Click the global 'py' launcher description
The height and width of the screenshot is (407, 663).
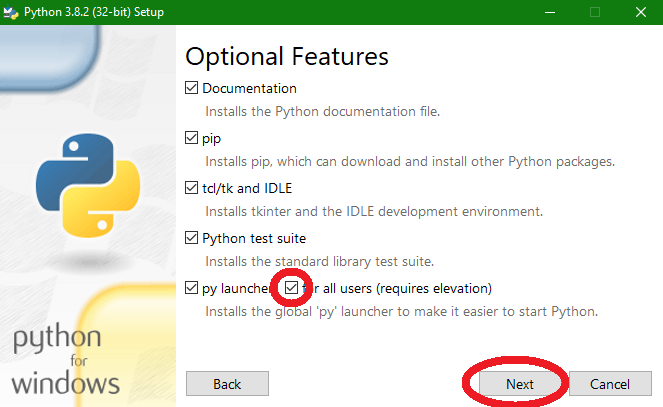pos(402,312)
